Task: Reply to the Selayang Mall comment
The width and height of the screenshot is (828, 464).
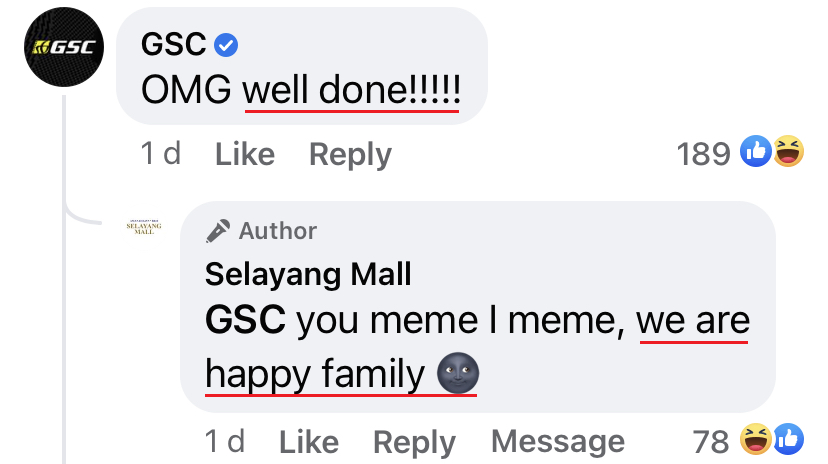Action: coord(414,441)
